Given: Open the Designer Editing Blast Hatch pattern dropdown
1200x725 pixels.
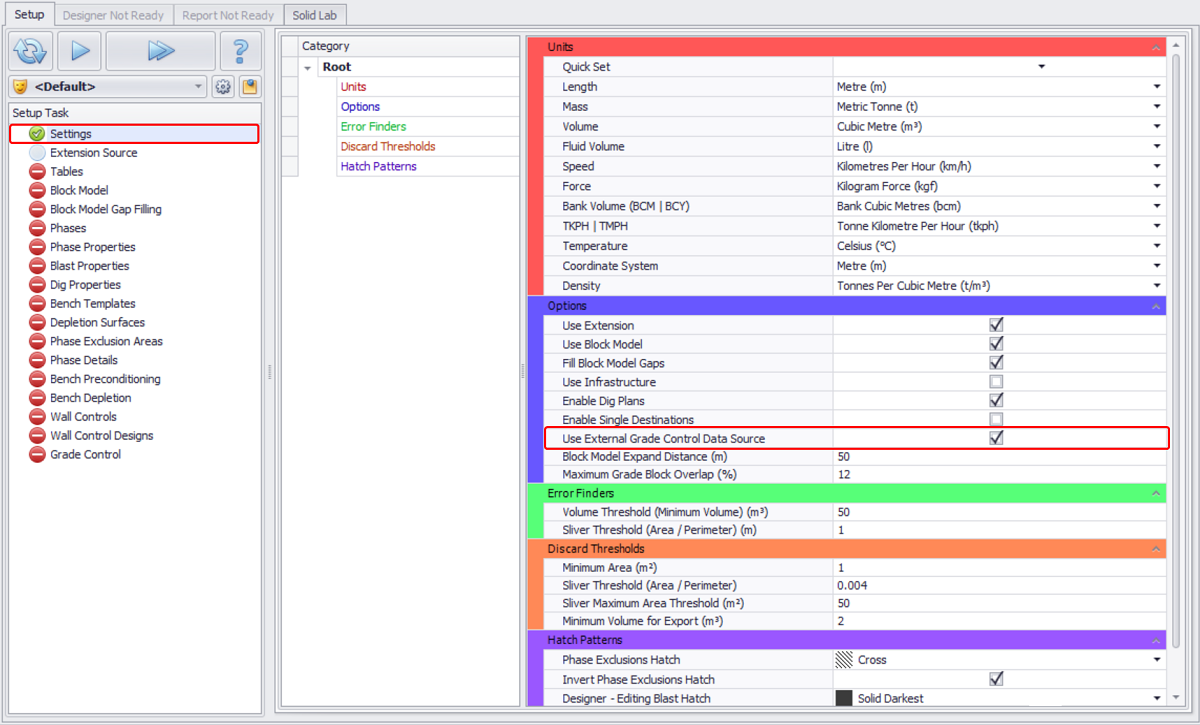Looking at the screenshot, I should pos(1156,698).
